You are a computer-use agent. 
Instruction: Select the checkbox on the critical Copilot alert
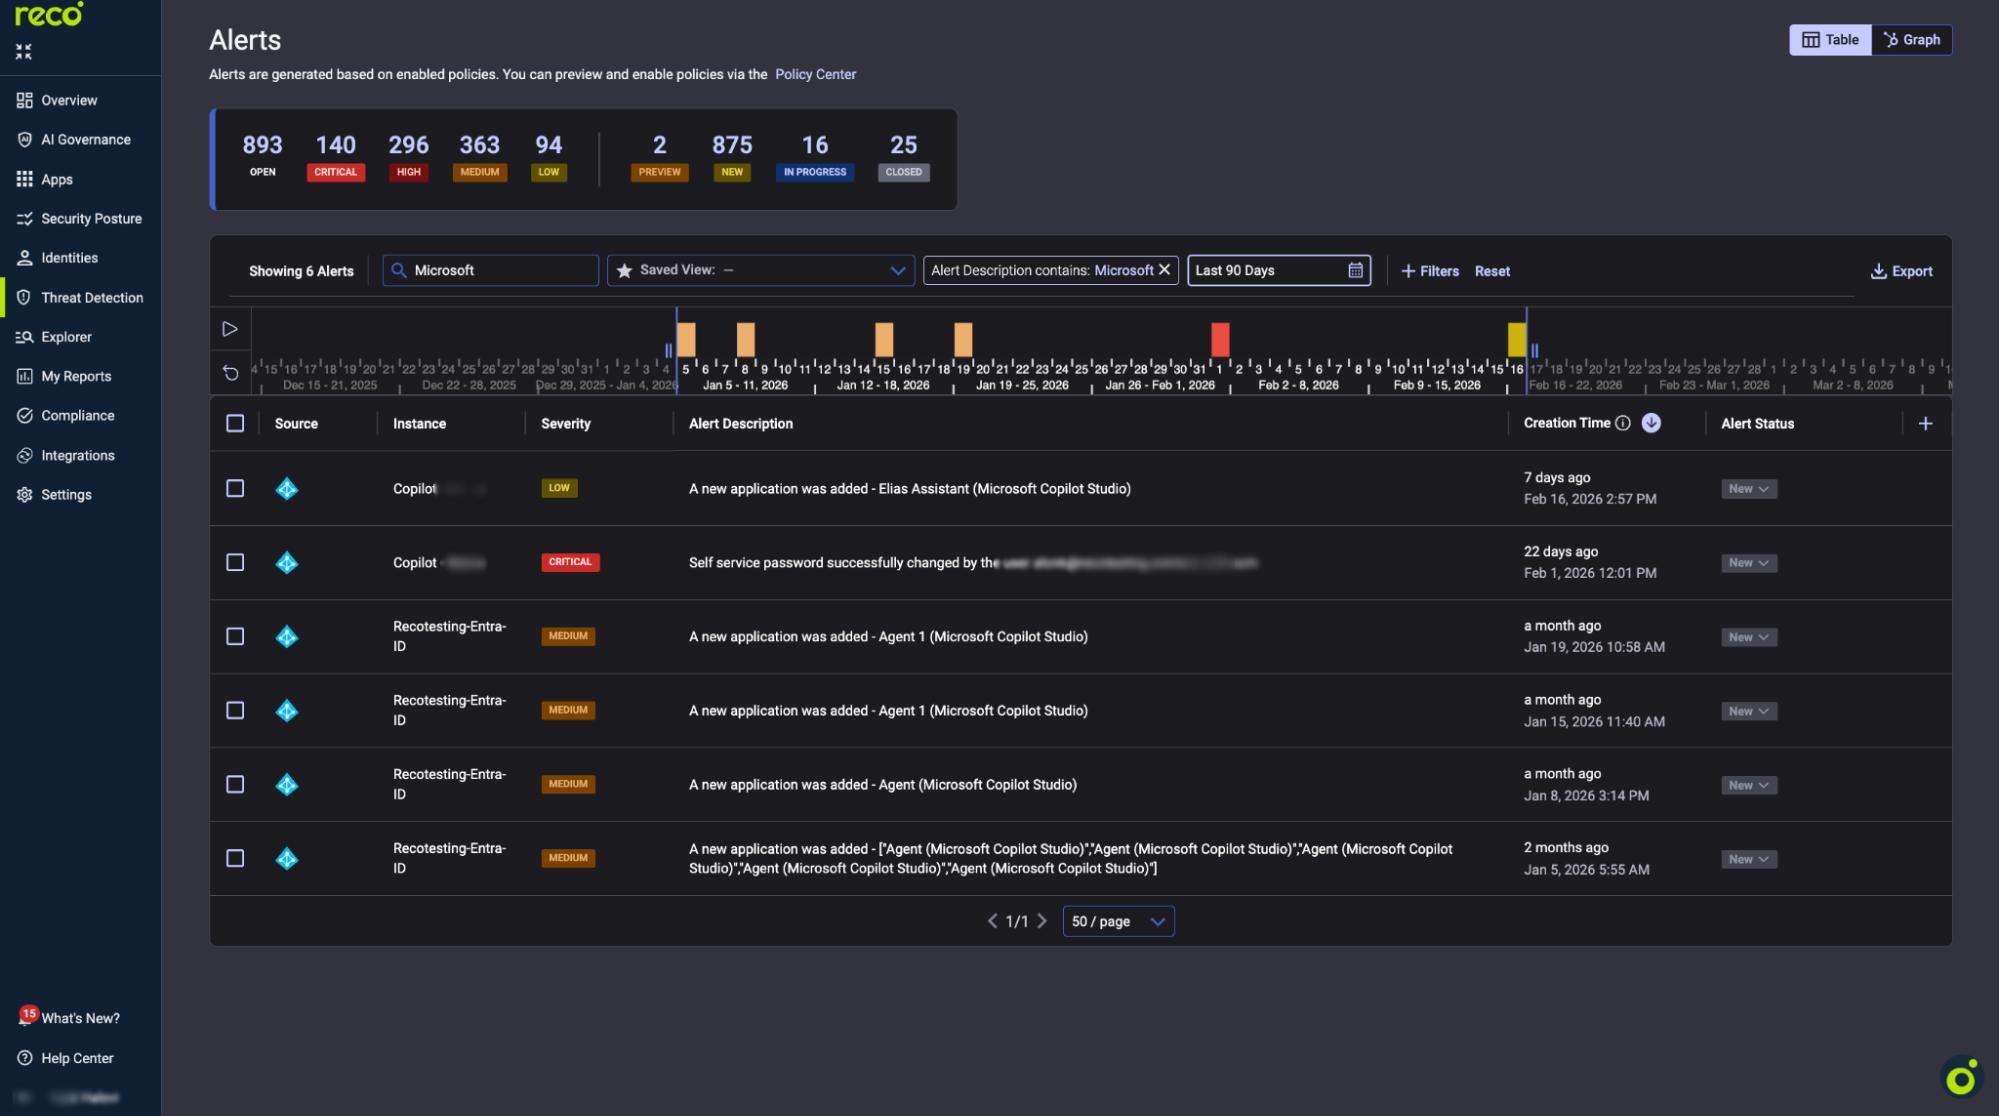click(x=236, y=562)
